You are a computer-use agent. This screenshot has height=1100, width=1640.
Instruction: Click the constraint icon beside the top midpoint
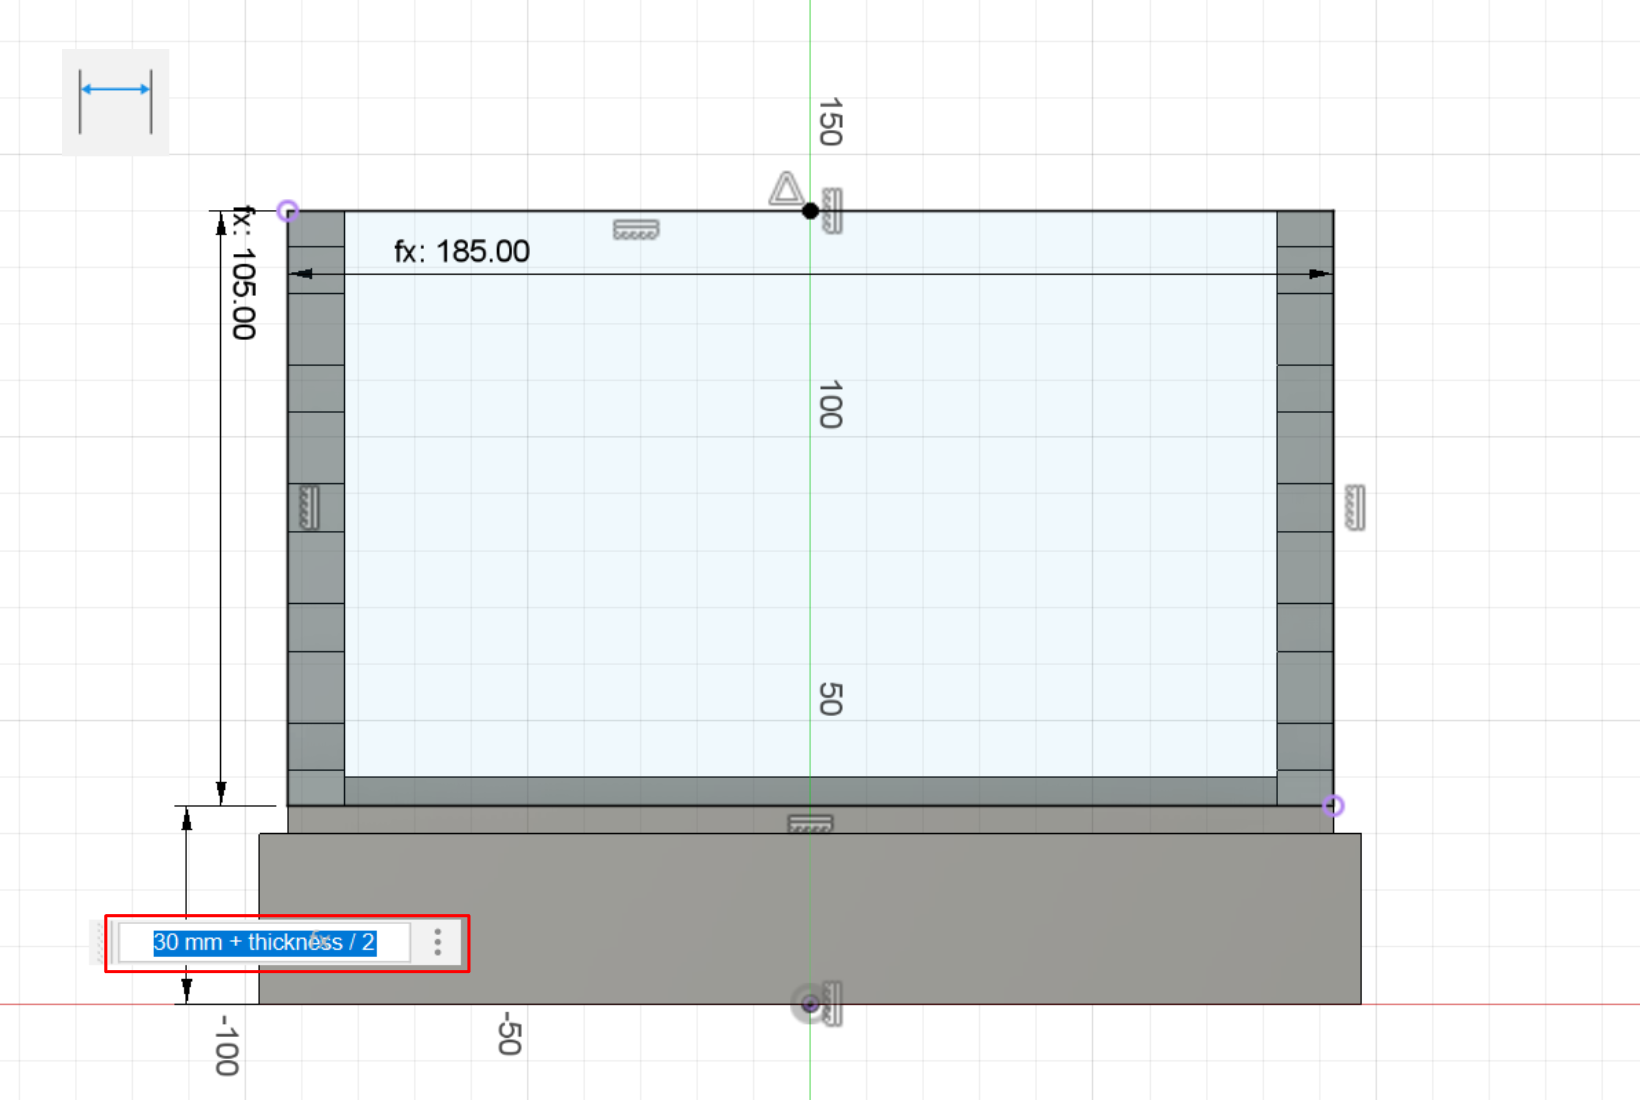832,211
